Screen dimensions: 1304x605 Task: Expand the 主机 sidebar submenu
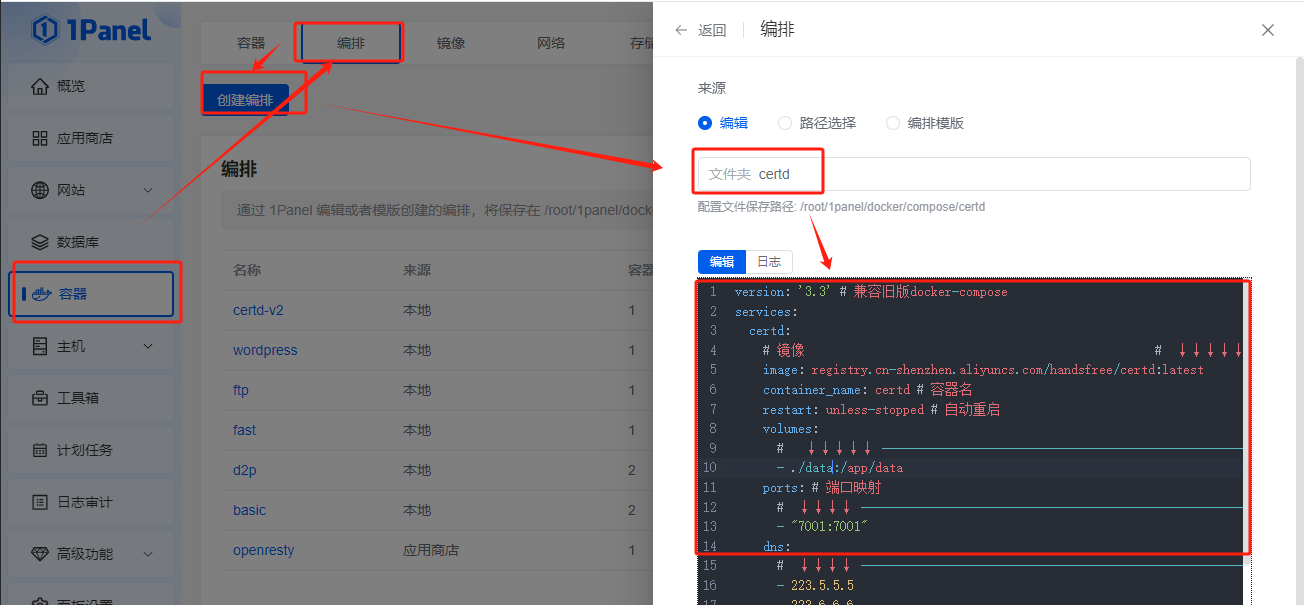click(x=148, y=346)
